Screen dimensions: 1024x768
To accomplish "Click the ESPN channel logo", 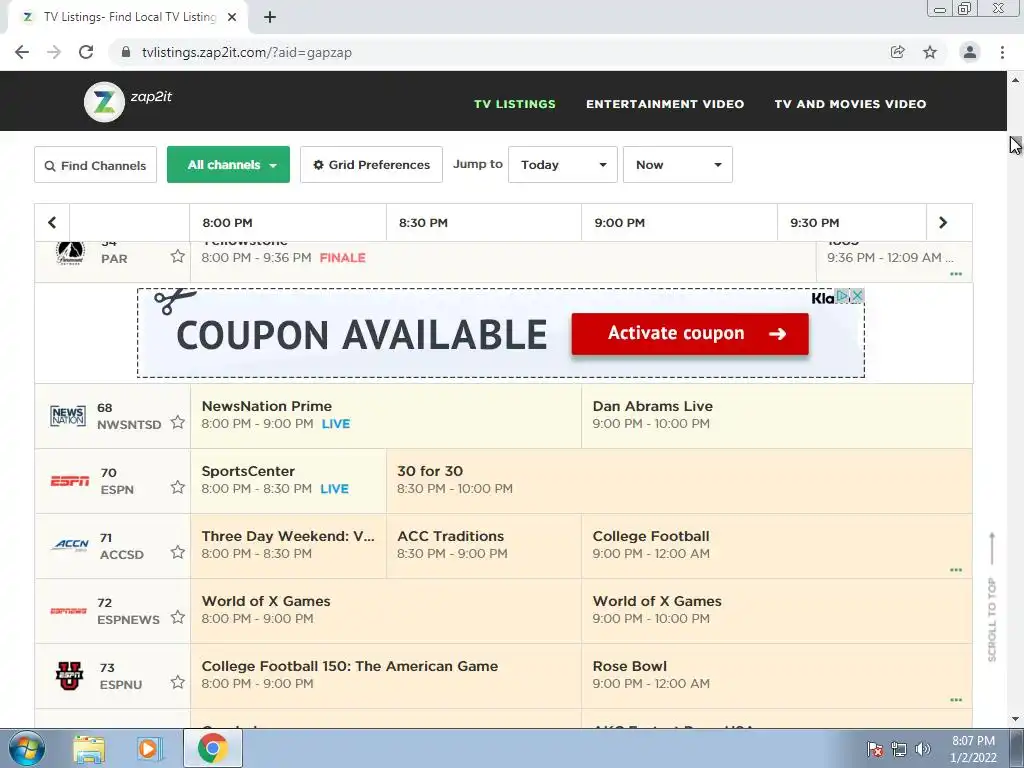I will tap(70, 481).
